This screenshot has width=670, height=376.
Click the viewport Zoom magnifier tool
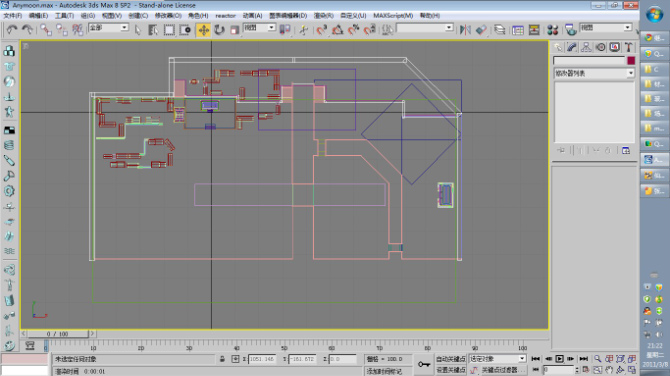(x=597, y=359)
